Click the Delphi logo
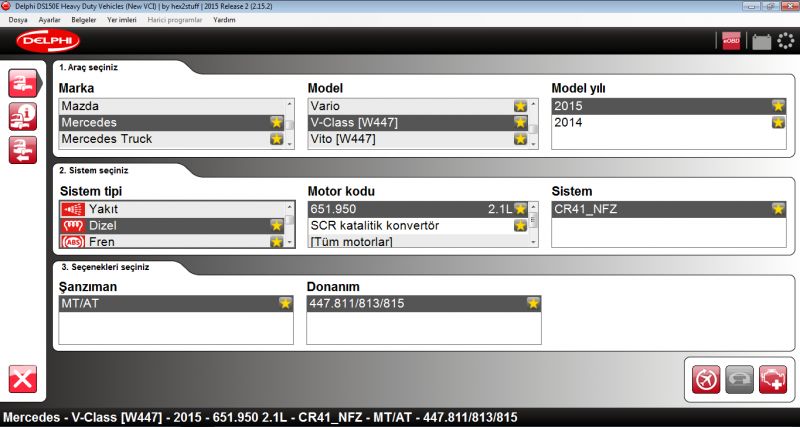Viewport: 800px width, 427px height. coord(48,41)
